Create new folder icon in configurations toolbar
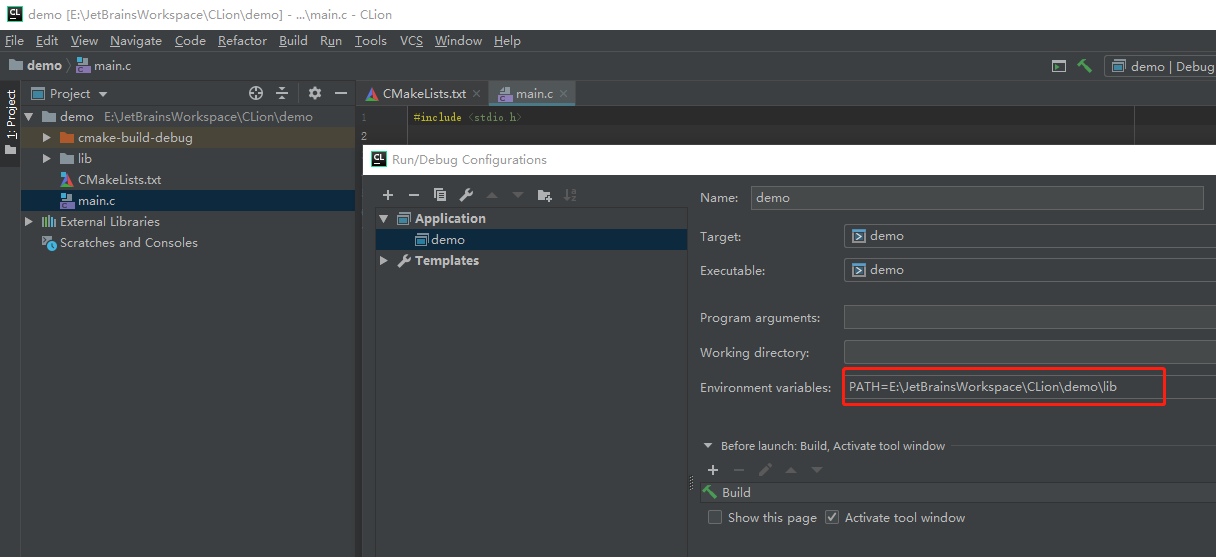Screen dimensions: 1216x557 click(x=544, y=195)
